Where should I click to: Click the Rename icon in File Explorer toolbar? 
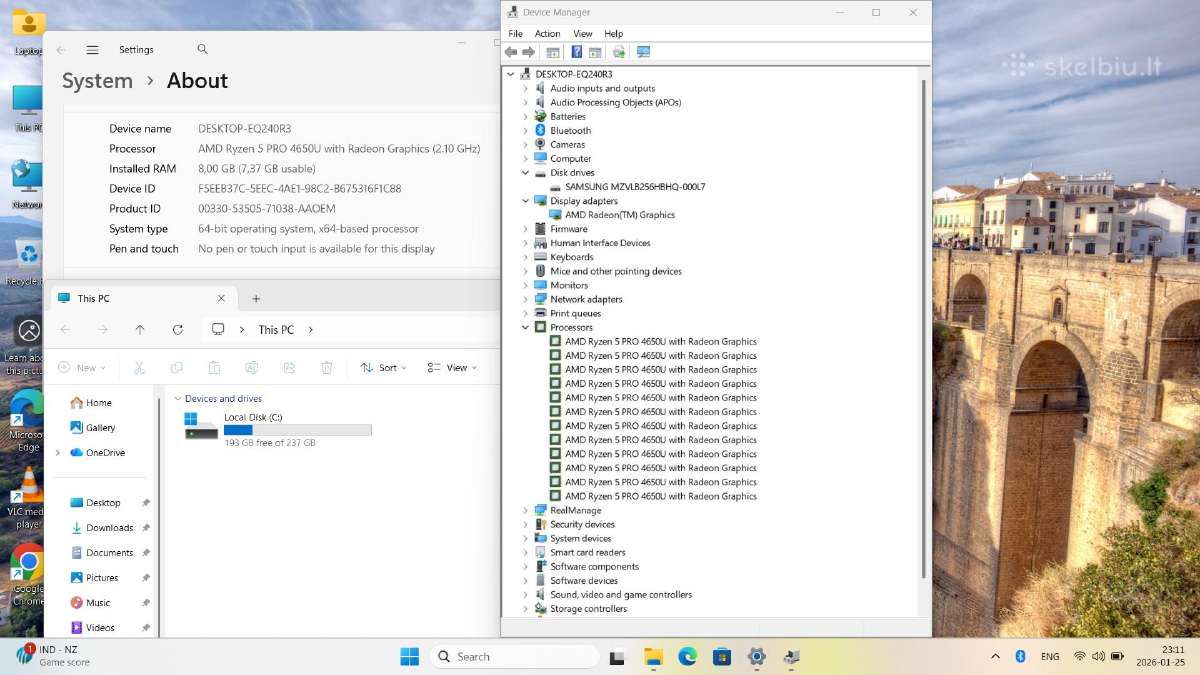[x=251, y=367]
